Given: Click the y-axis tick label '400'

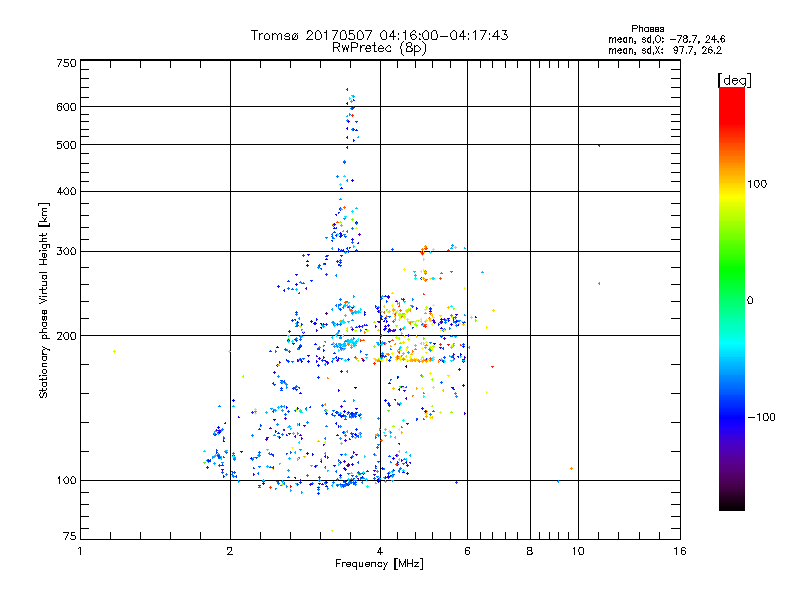Looking at the screenshot, I should pos(66,192).
